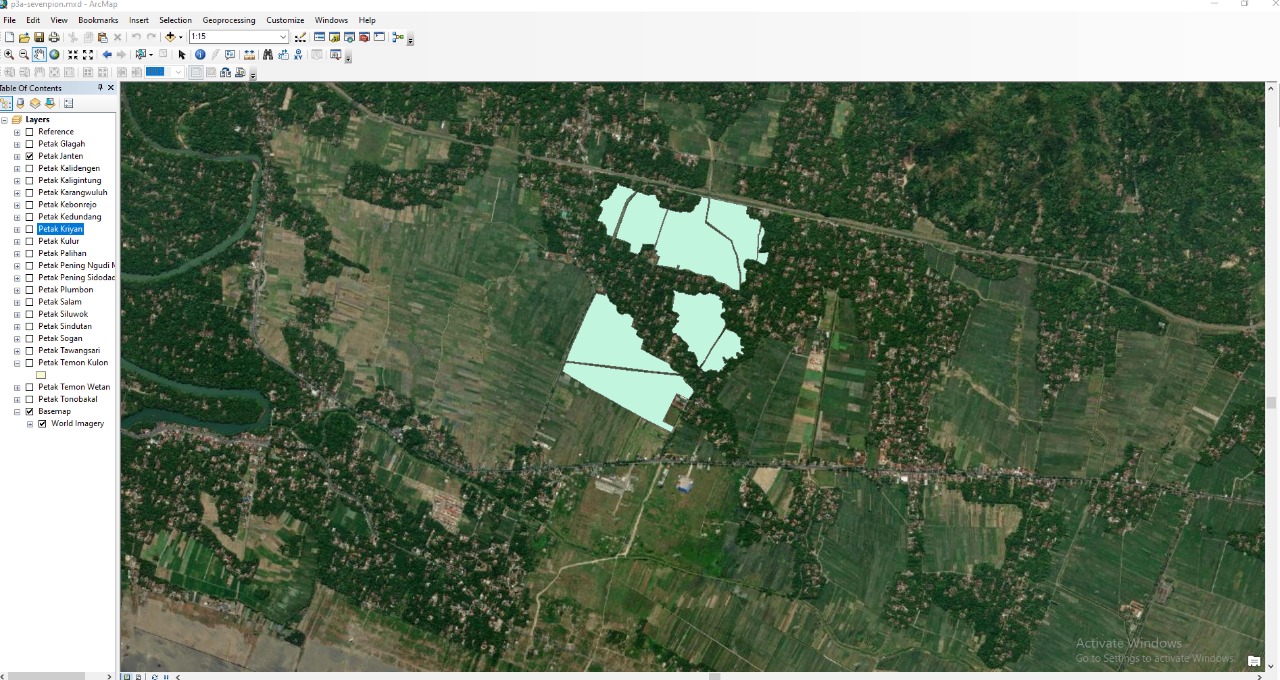Click the Petak Temon Kulon symbol swatch
Screen dimensions: 1280x680
click(41, 375)
